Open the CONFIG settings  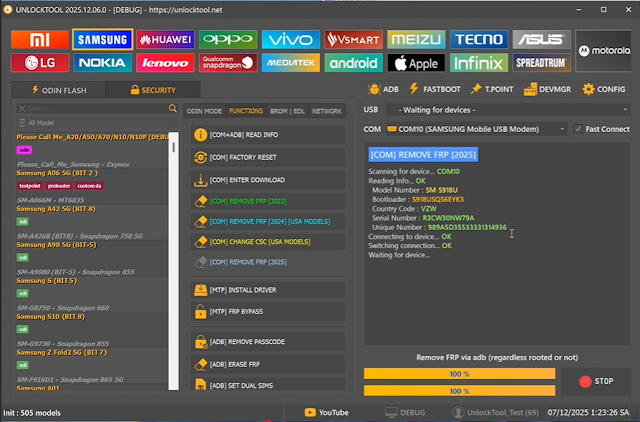tap(603, 89)
